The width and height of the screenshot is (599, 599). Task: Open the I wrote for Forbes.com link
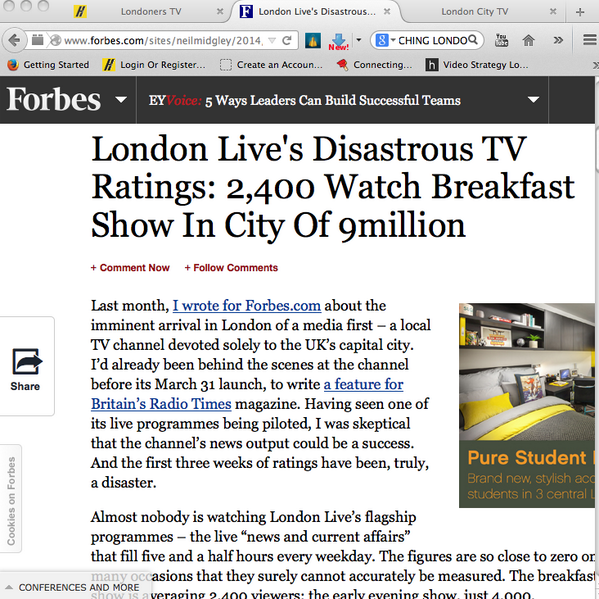247,306
